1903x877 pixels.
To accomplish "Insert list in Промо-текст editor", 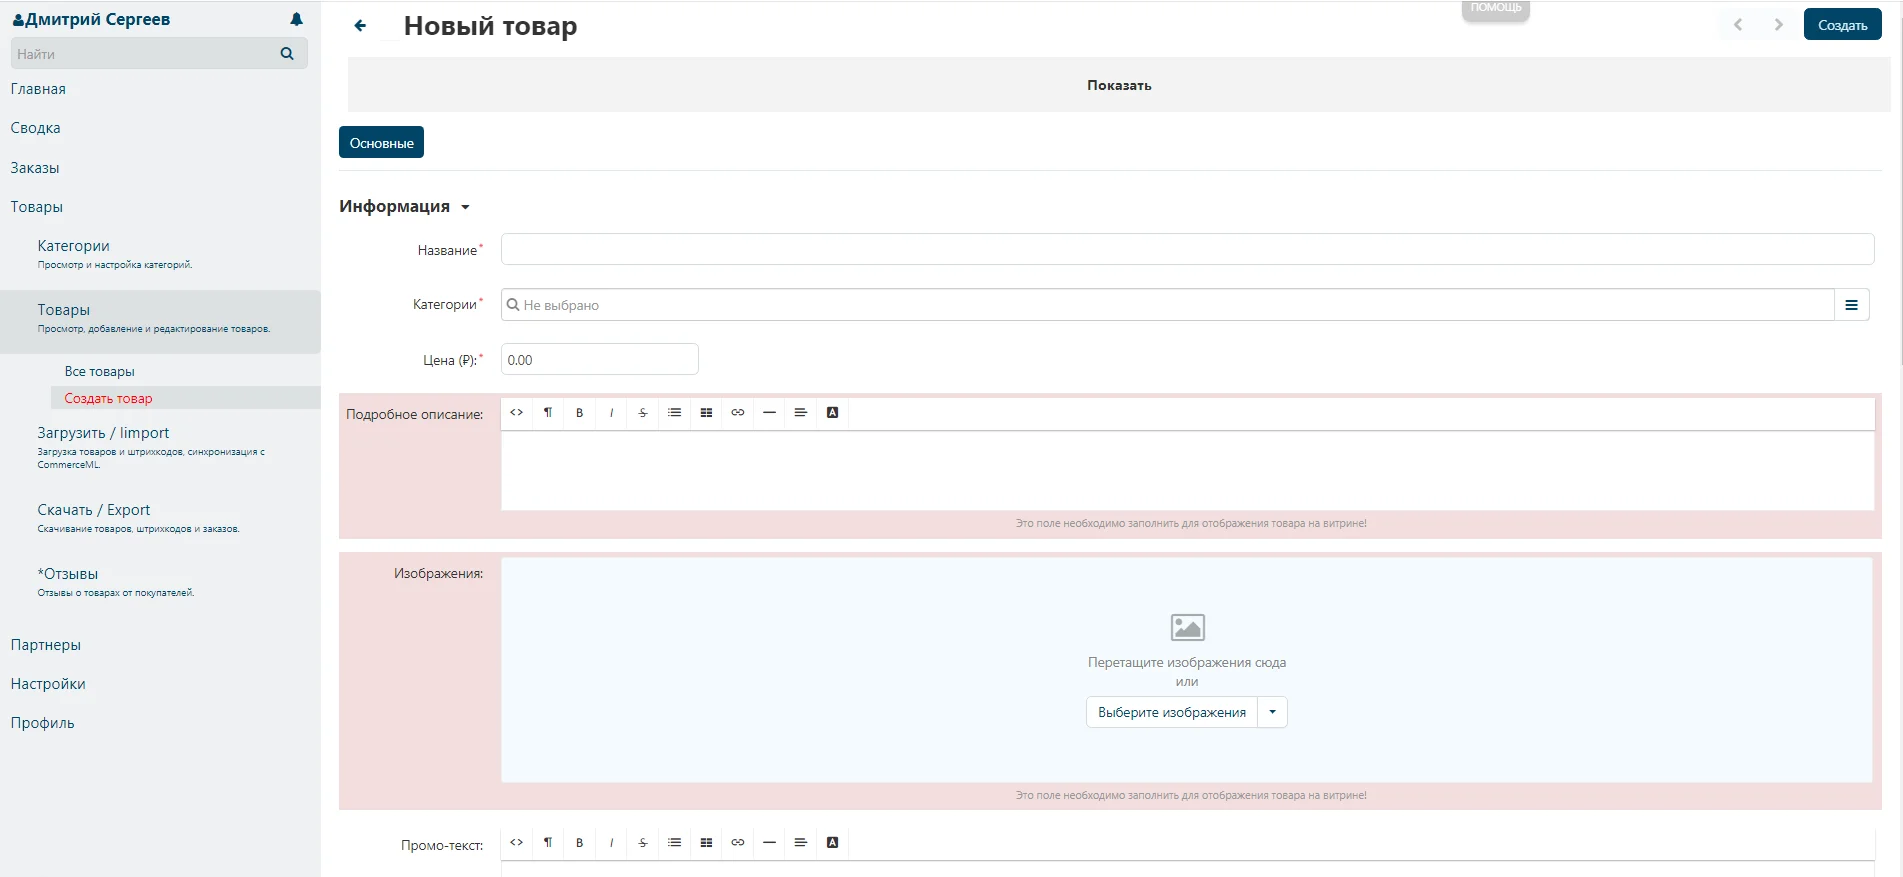I will coord(675,843).
